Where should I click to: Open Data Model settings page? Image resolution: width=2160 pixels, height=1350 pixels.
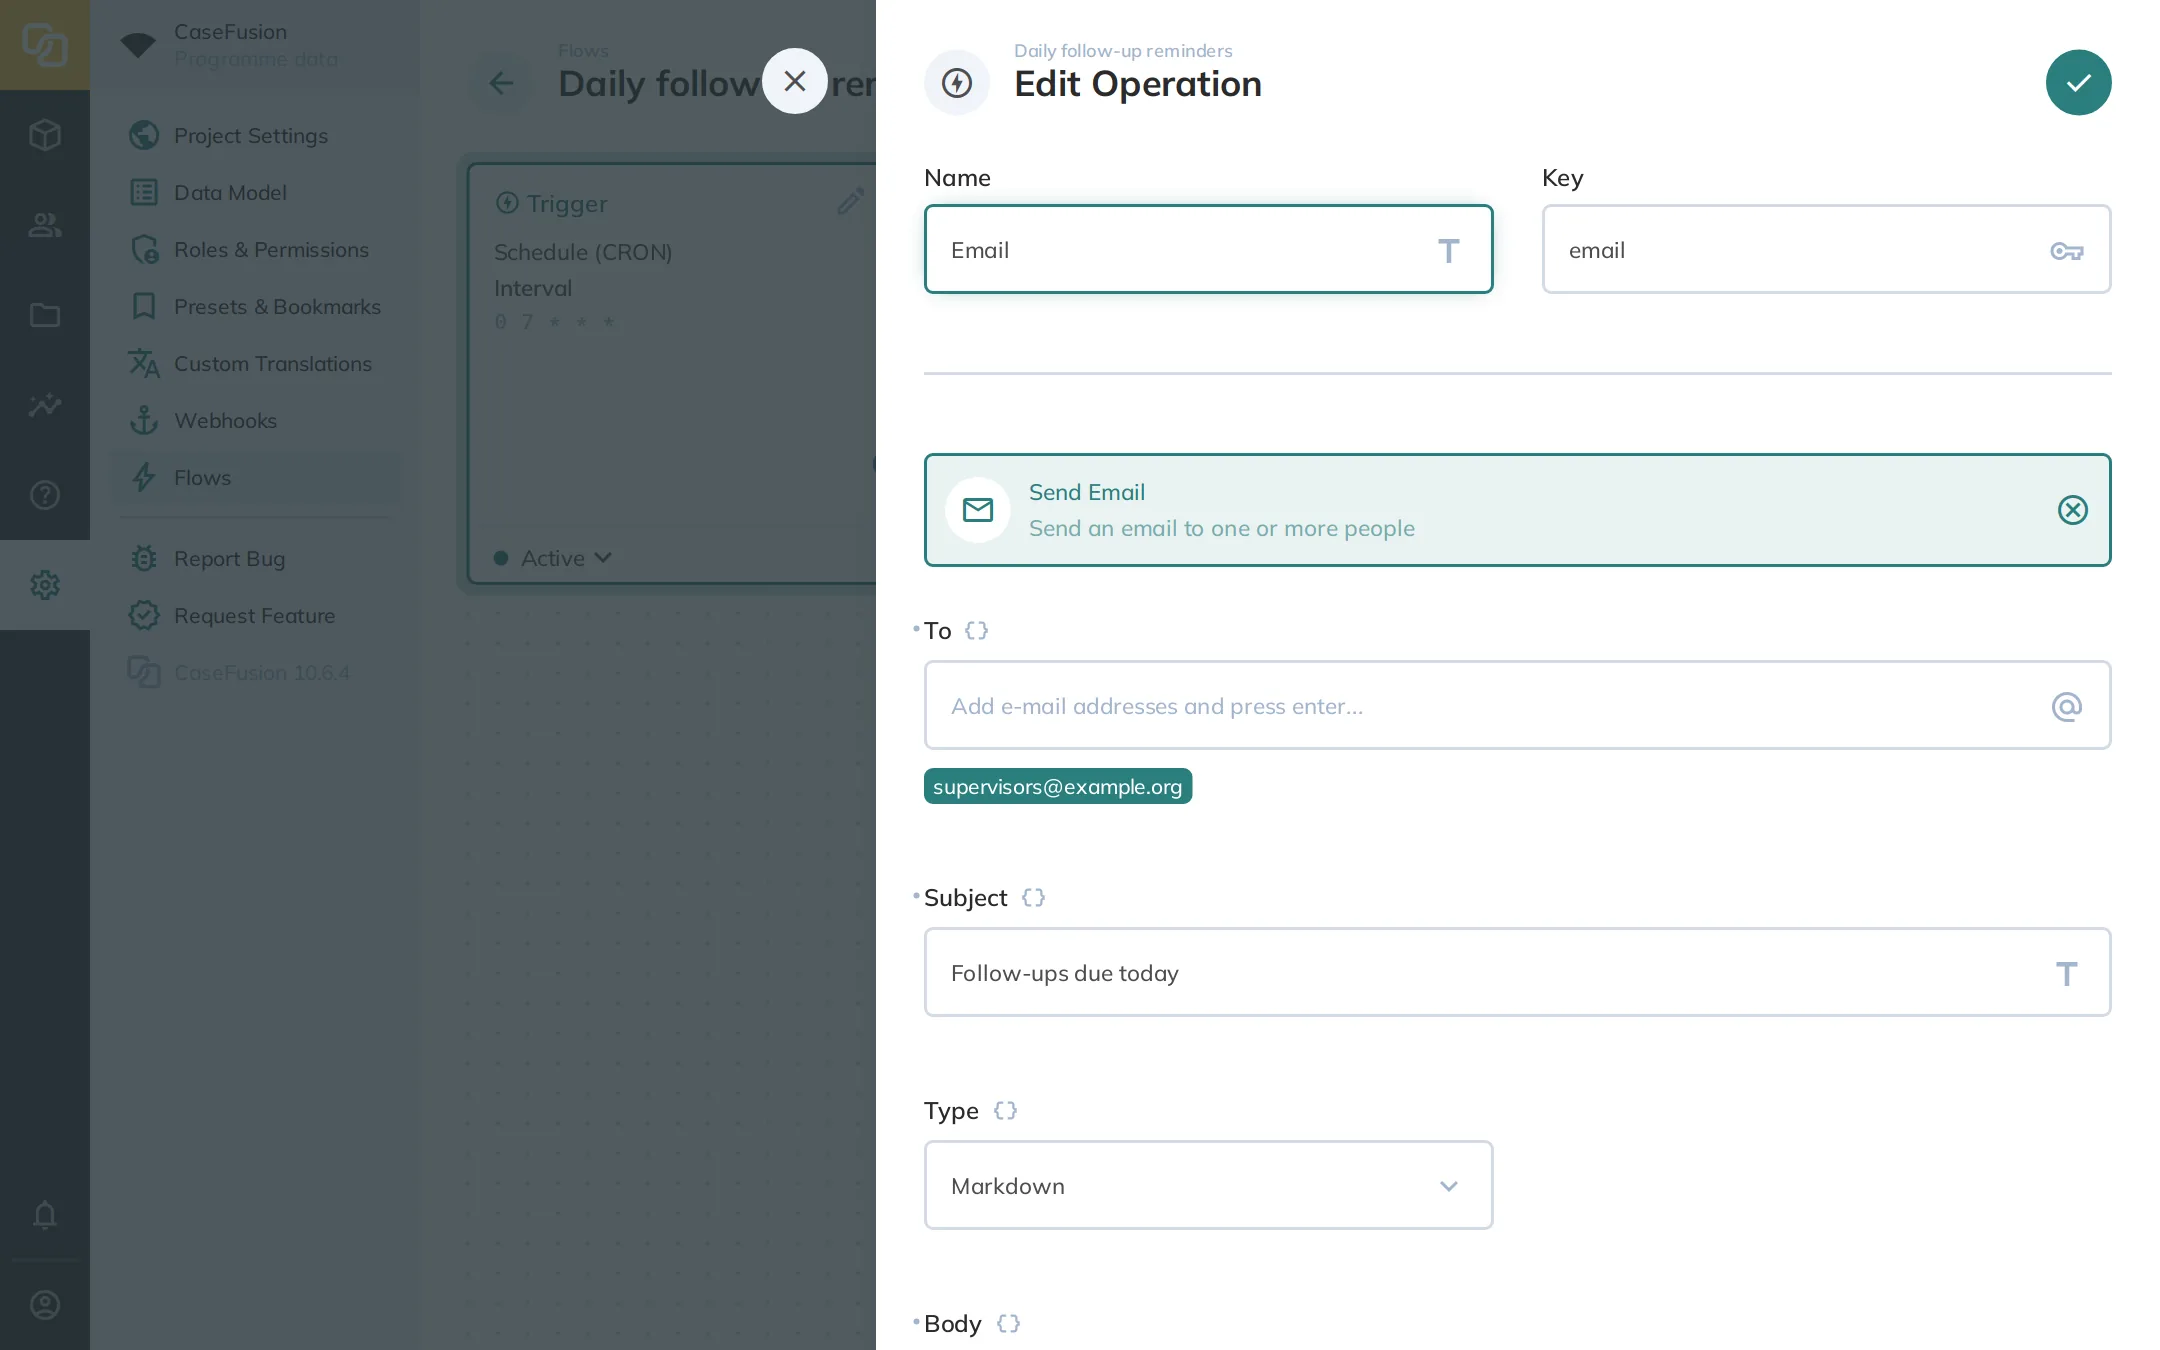pos(254,192)
